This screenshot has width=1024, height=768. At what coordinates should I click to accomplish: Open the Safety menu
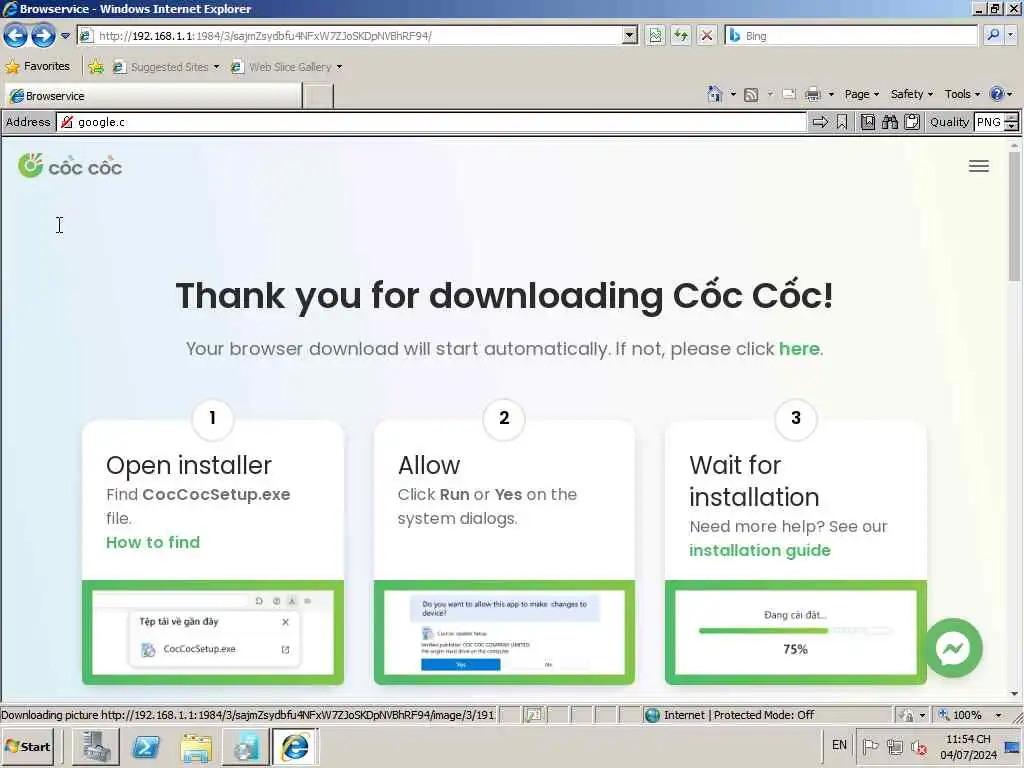point(912,94)
